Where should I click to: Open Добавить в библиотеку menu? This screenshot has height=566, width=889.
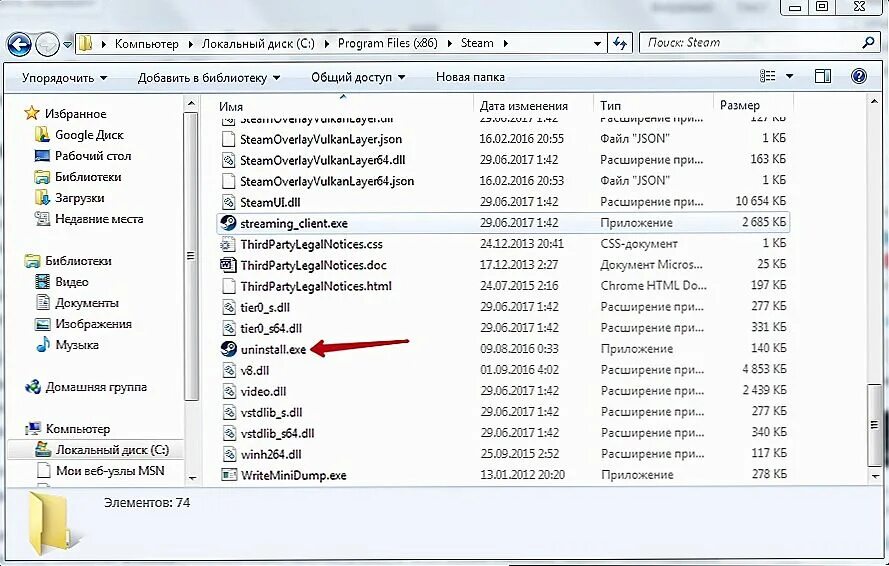[x=209, y=78]
